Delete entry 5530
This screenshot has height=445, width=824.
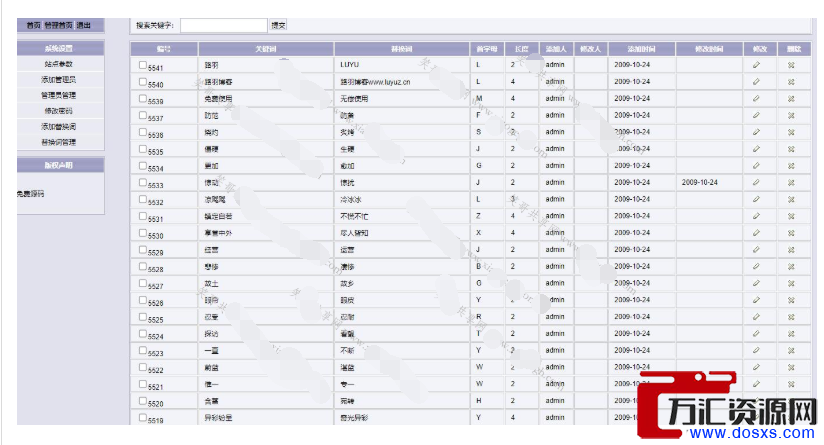791,233
